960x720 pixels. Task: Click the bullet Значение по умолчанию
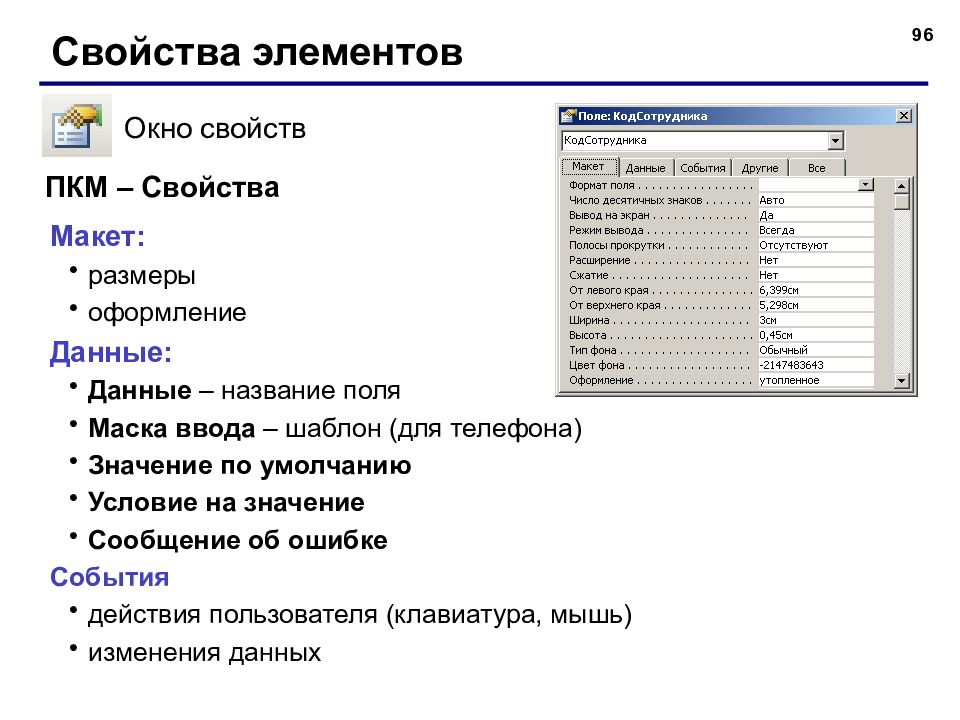(x=250, y=465)
